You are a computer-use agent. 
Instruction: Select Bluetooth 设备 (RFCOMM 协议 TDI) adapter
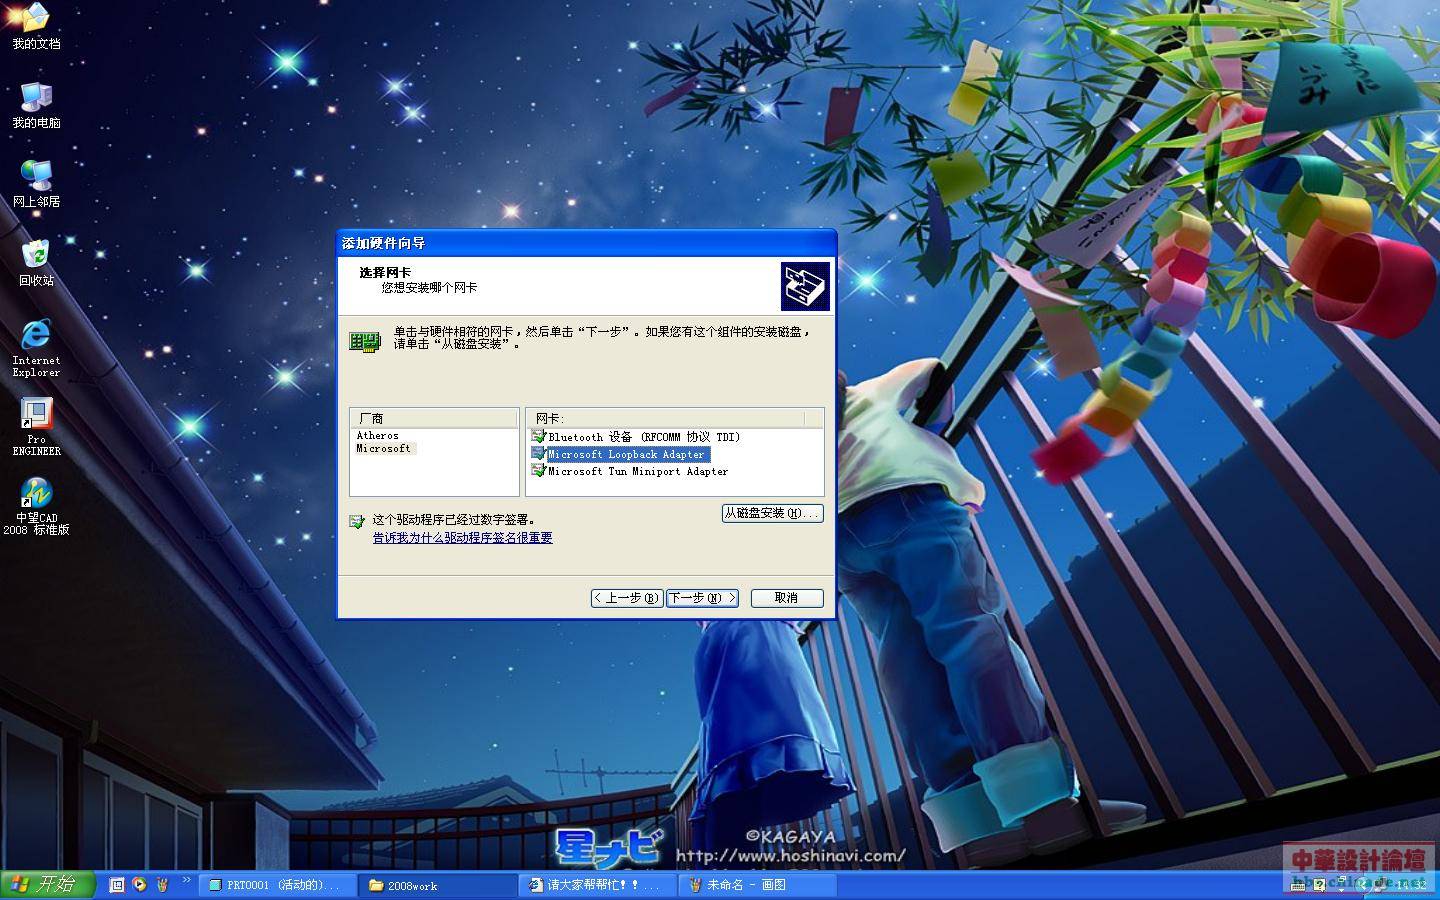tap(644, 437)
